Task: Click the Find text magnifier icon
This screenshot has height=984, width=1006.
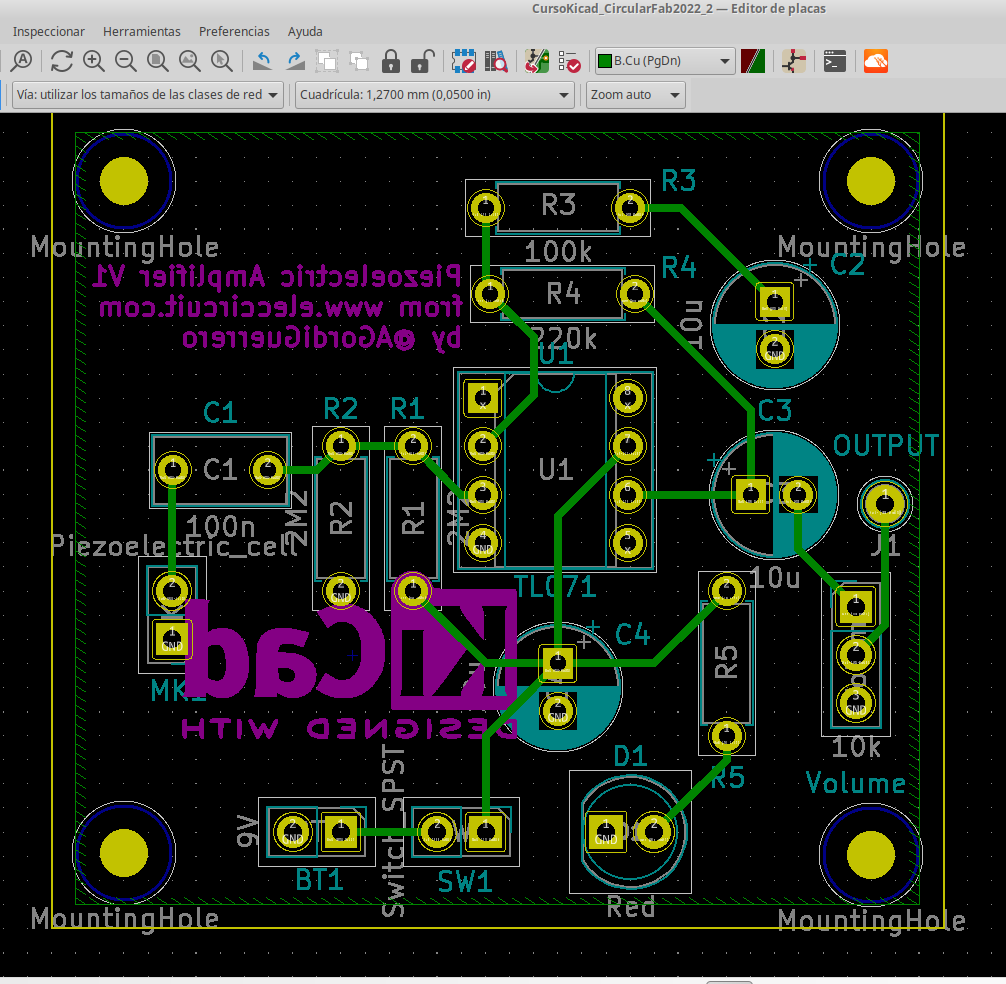Action: 22,61
